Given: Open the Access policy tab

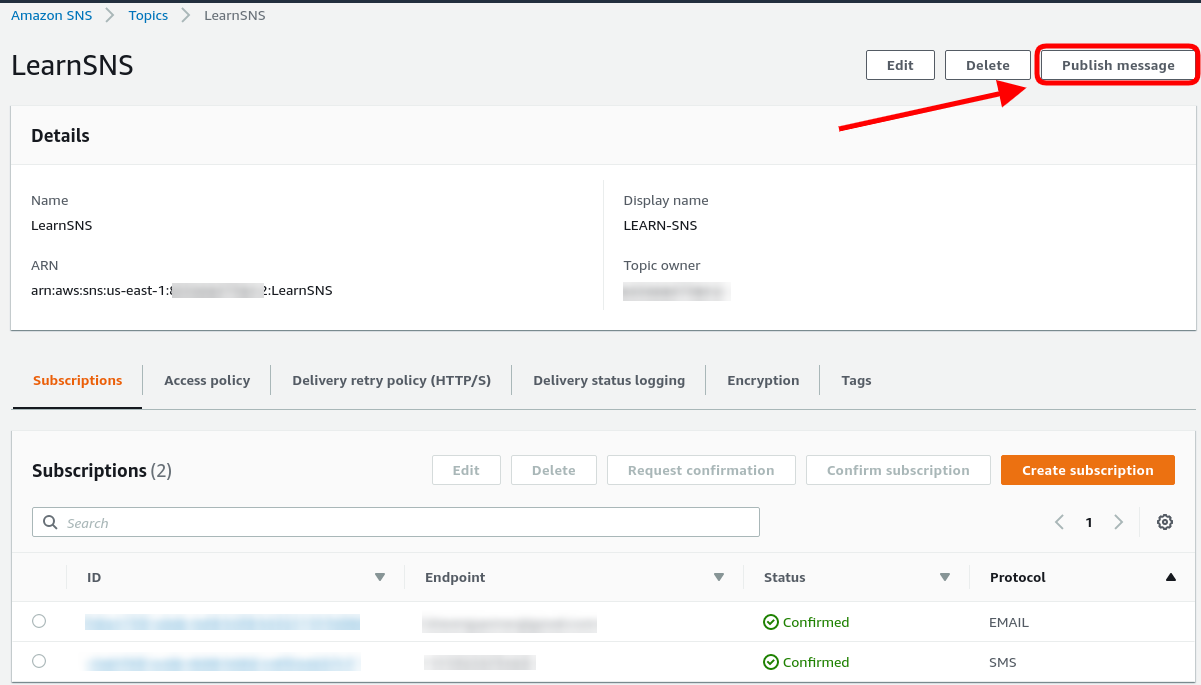Looking at the screenshot, I should 207,380.
